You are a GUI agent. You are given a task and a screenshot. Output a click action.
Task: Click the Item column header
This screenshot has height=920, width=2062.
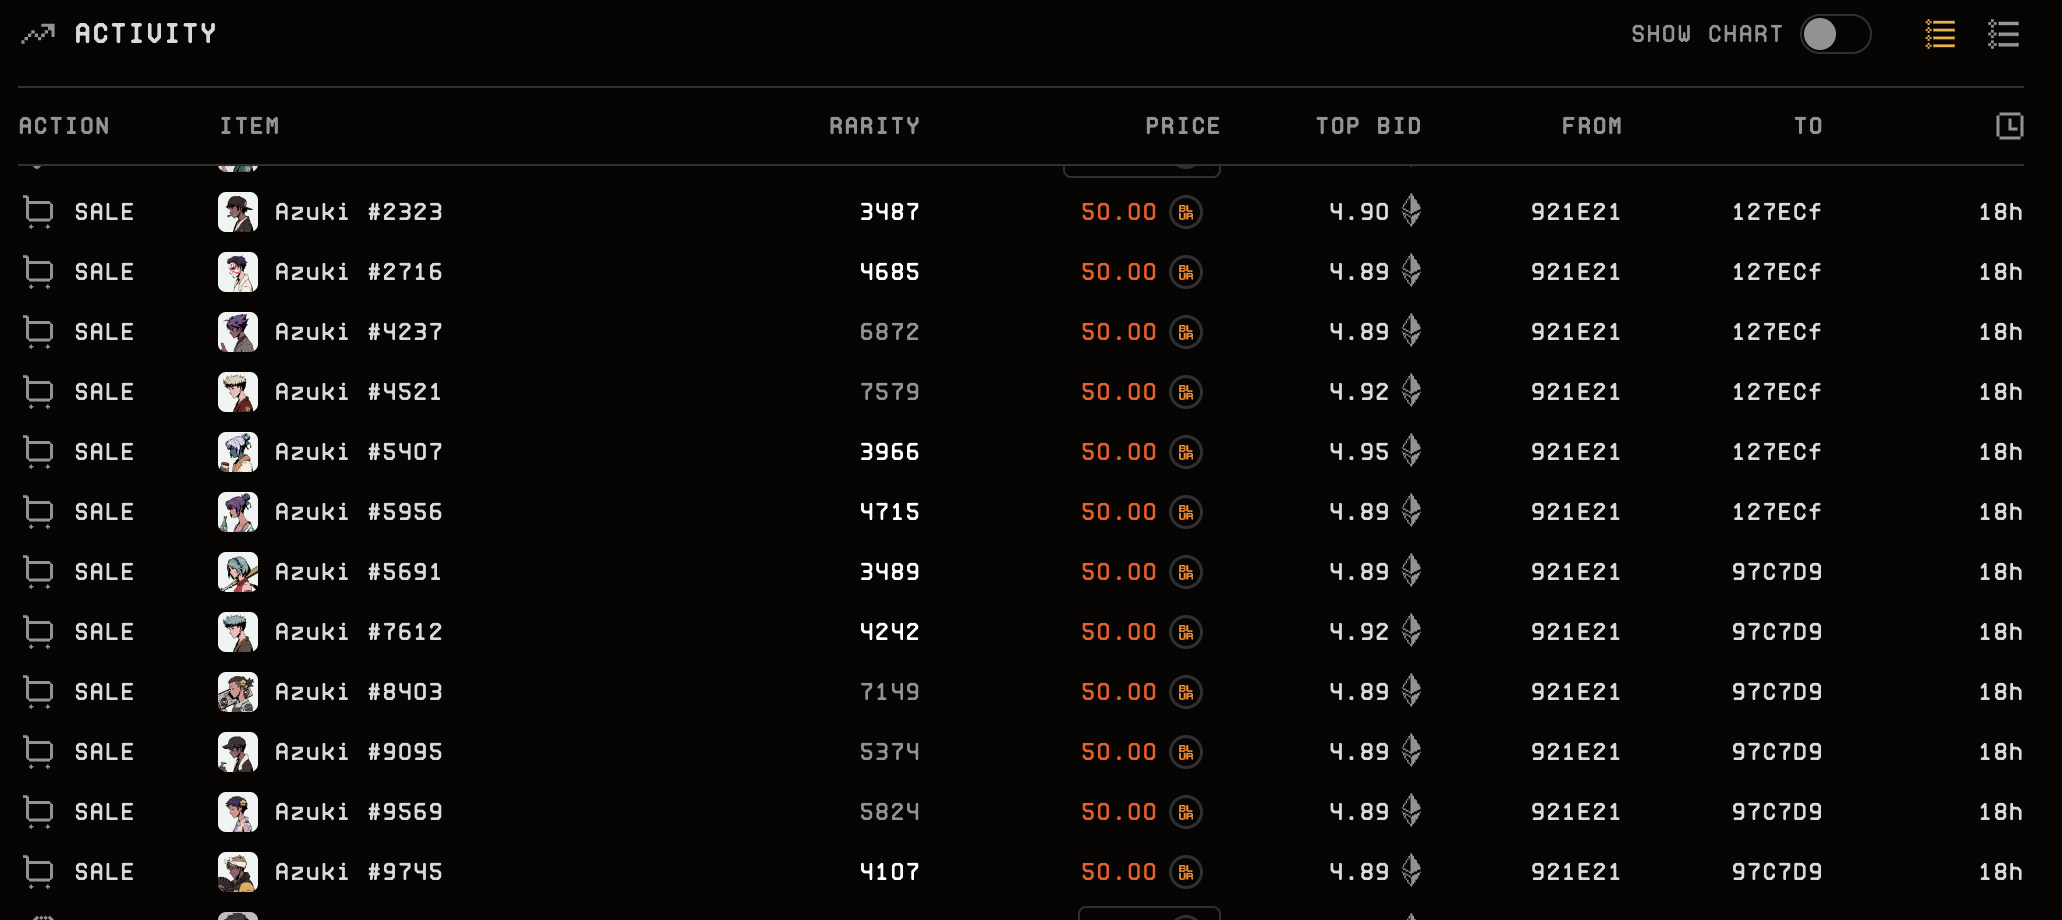[x=249, y=126]
